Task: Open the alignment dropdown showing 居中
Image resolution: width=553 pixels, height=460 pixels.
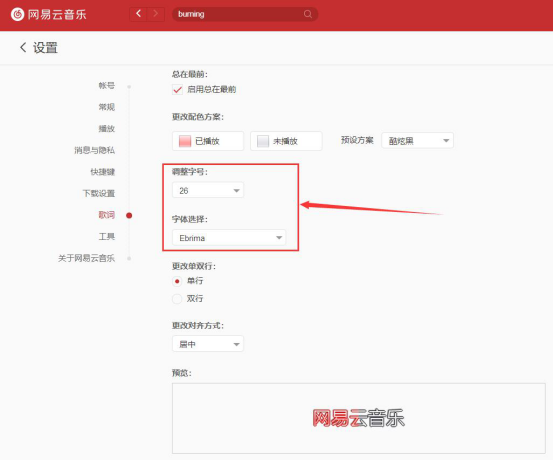Action: pyautogui.click(x=208, y=344)
